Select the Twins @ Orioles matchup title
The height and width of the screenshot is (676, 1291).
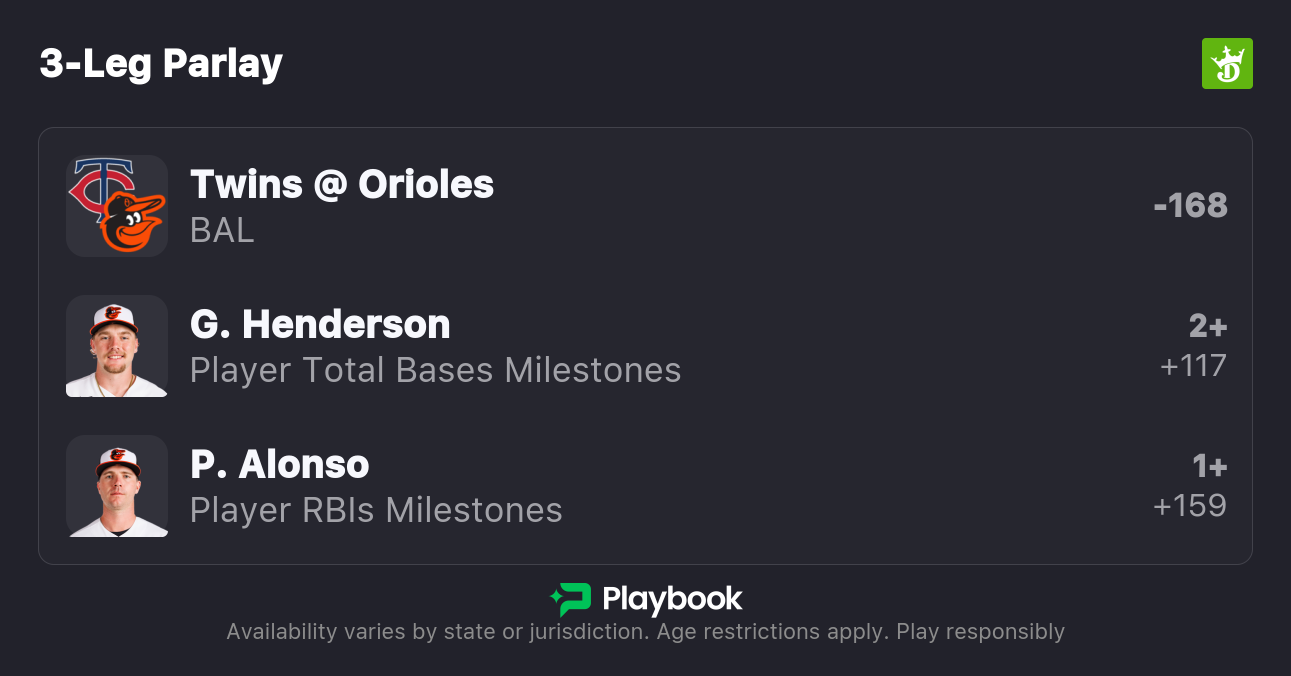[342, 184]
